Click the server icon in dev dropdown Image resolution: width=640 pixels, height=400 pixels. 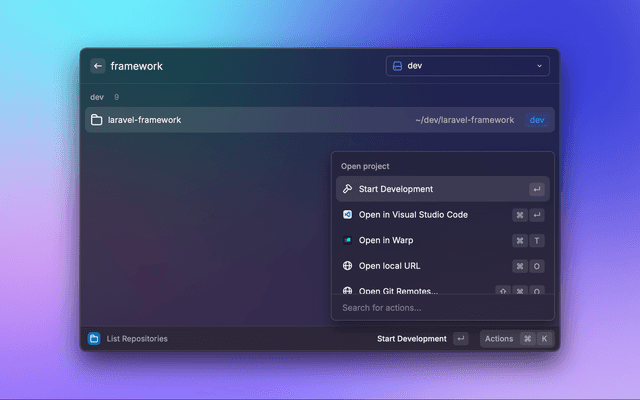(x=397, y=66)
